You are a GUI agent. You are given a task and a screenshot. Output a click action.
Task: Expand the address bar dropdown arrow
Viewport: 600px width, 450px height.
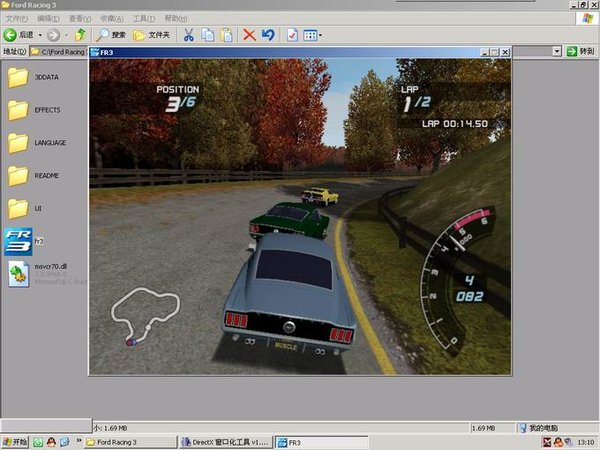point(557,50)
